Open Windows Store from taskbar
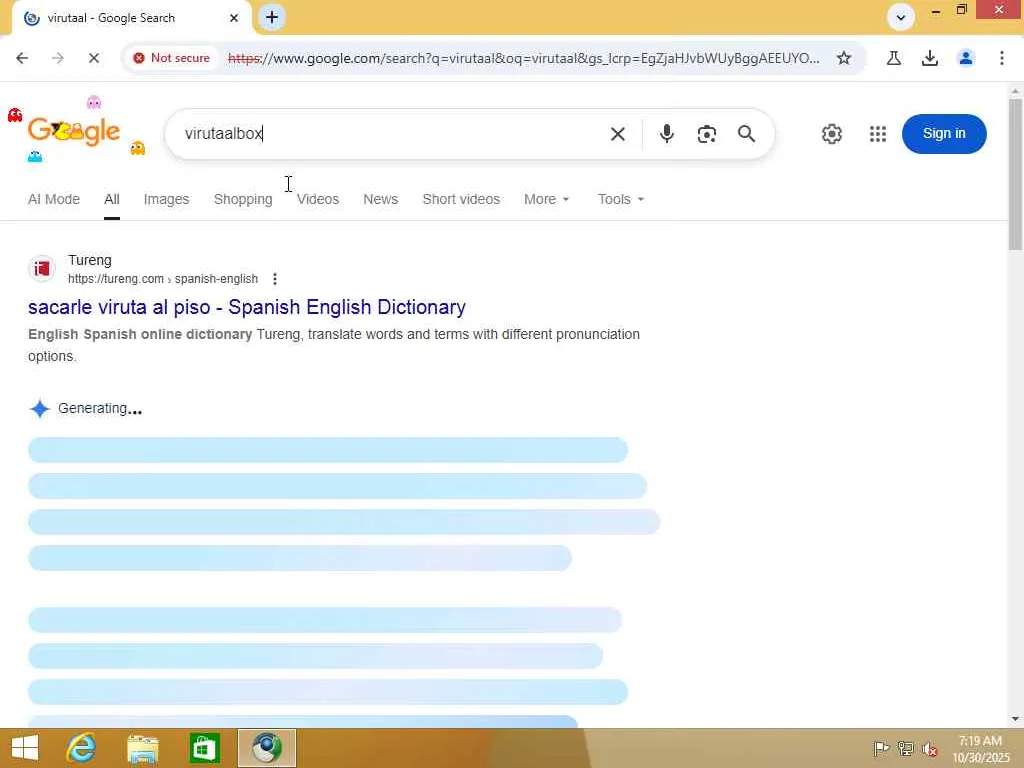This screenshot has width=1024, height=768. (204, 748)
